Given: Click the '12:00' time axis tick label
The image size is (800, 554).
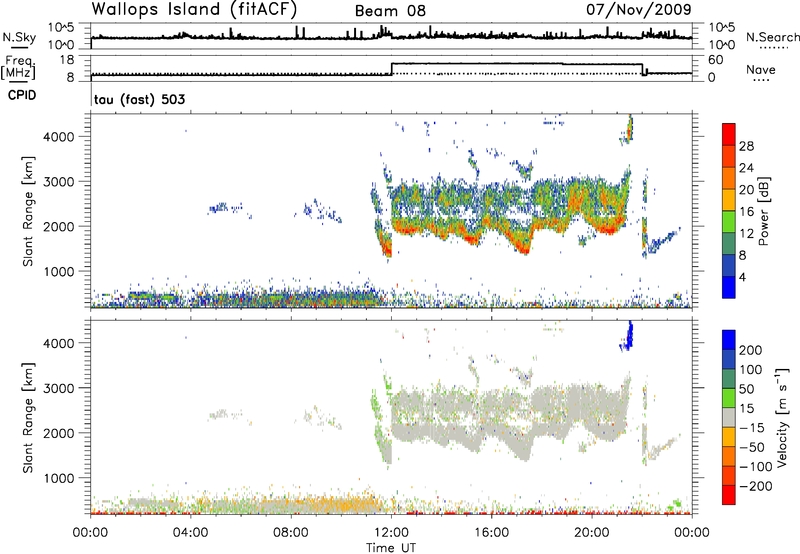Looking at the screenshot, I should (391, 533).
